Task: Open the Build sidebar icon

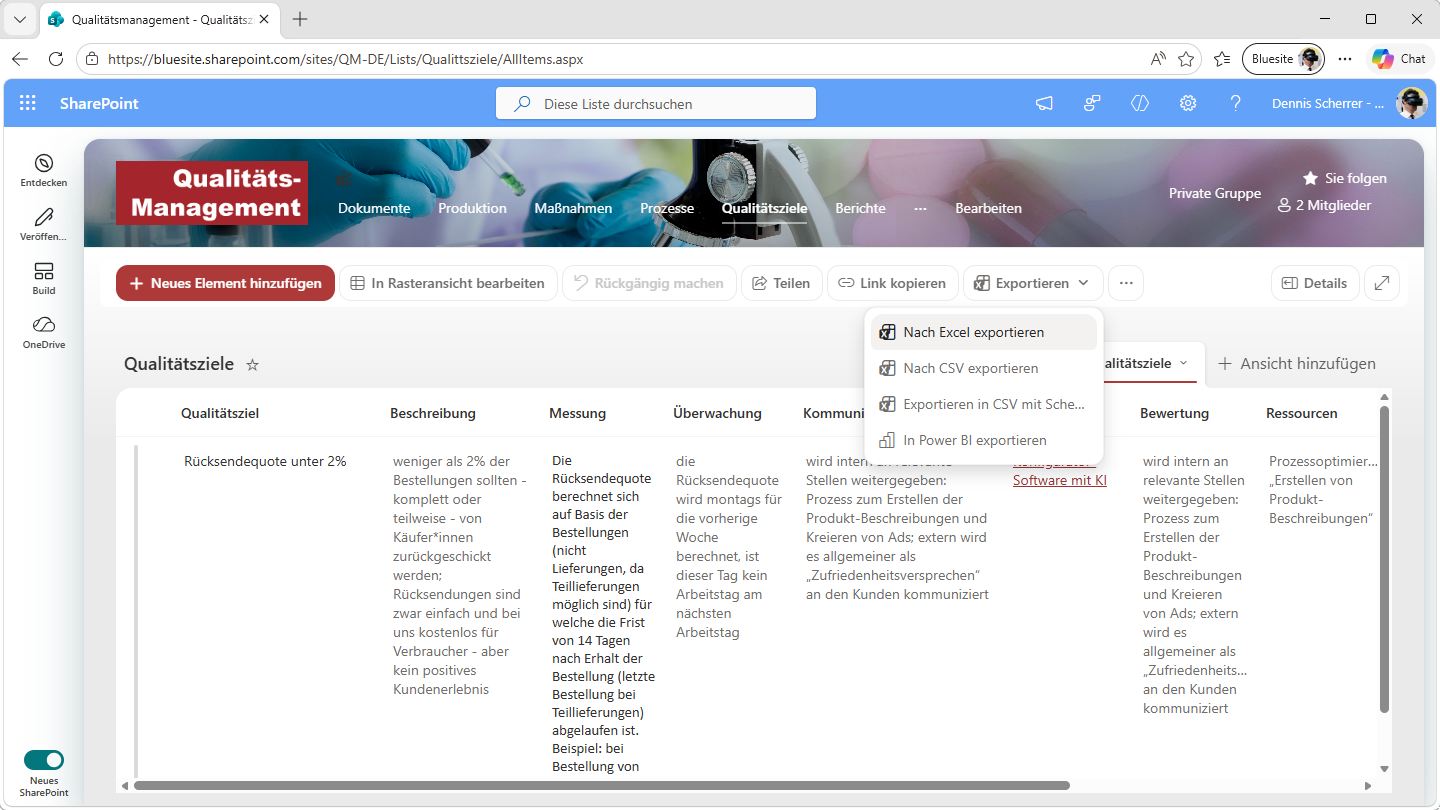Action: [x=43, y=272]
